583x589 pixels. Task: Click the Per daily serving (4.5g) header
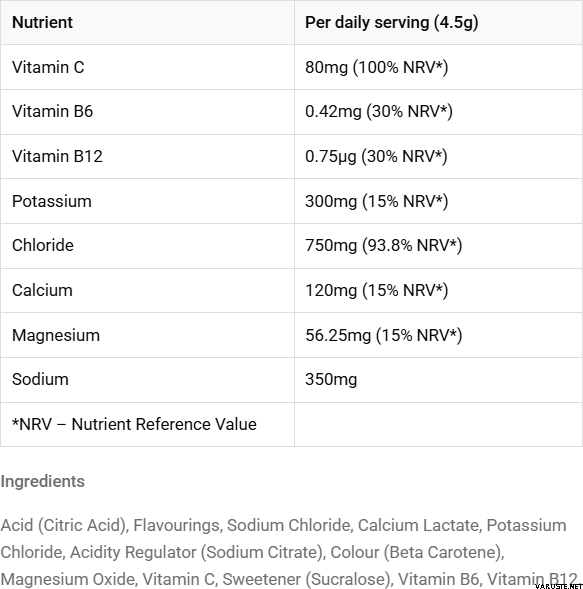pos(391,23)
